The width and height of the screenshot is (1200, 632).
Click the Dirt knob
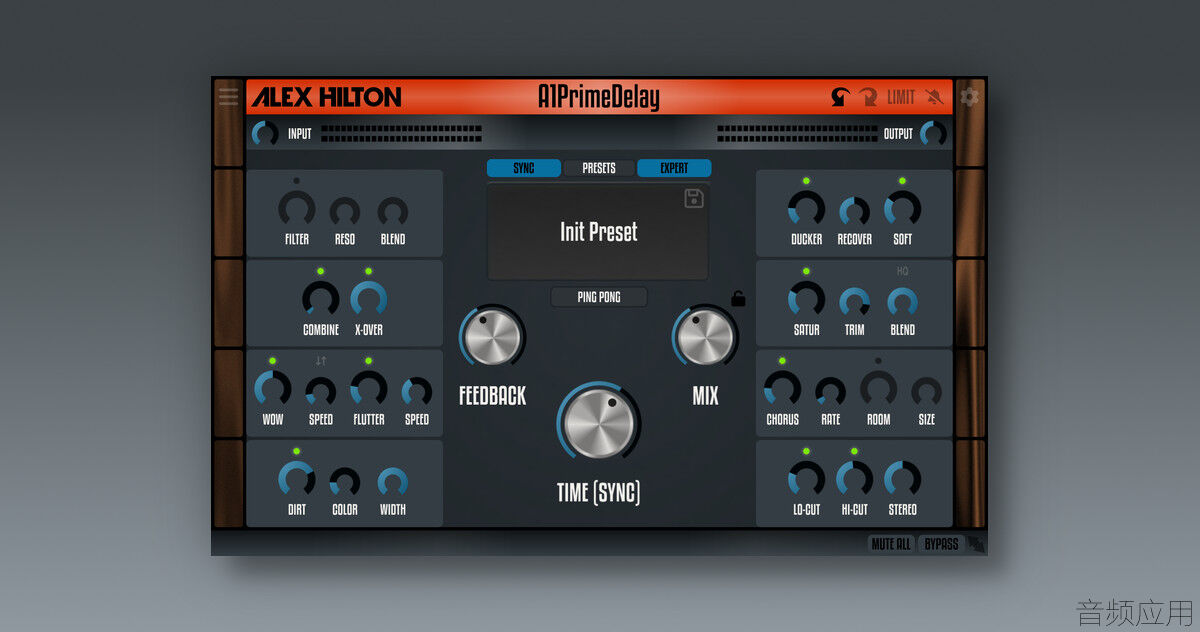tap(296, 480)
